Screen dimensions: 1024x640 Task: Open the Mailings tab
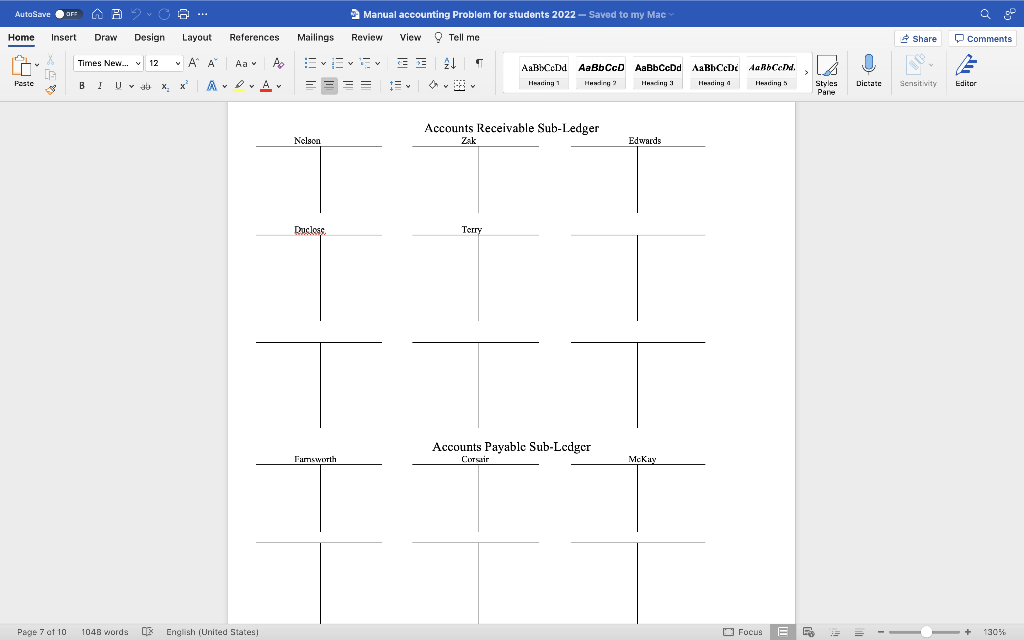click(315, 37)
